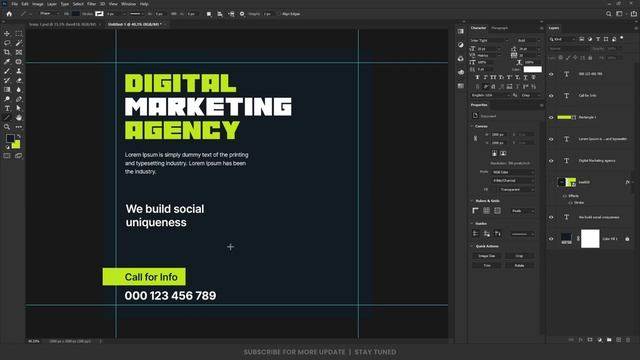Switch to the Paragraph tab
This screenshot has width=640, height=360.
point(500,28)
